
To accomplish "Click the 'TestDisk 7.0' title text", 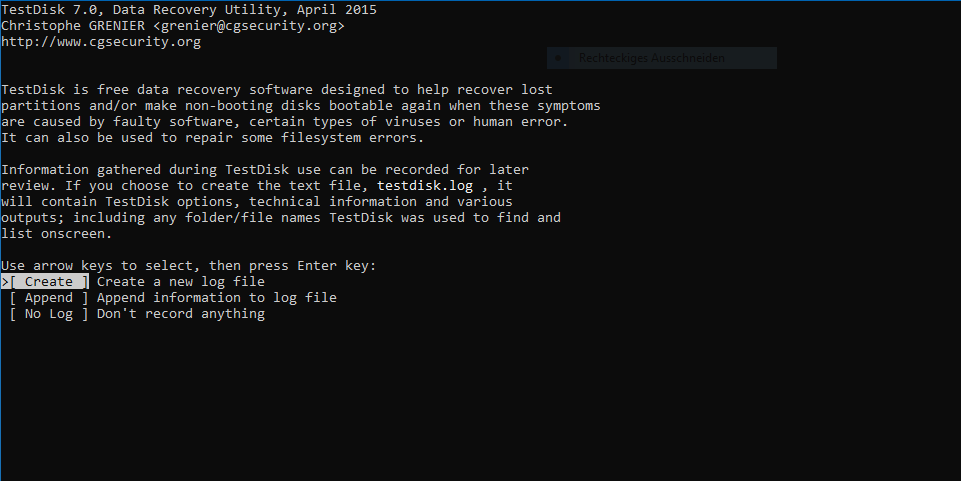I will point(49,10).
